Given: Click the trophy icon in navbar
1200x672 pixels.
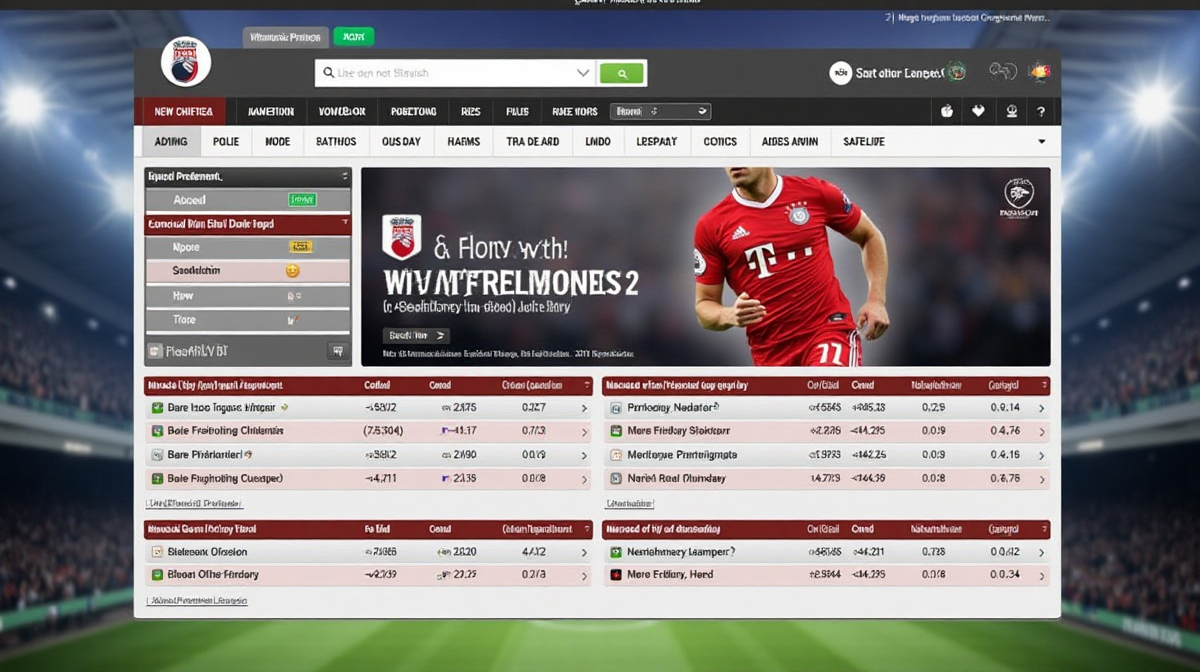Looking at the screenshot, I should (1011, 112).
